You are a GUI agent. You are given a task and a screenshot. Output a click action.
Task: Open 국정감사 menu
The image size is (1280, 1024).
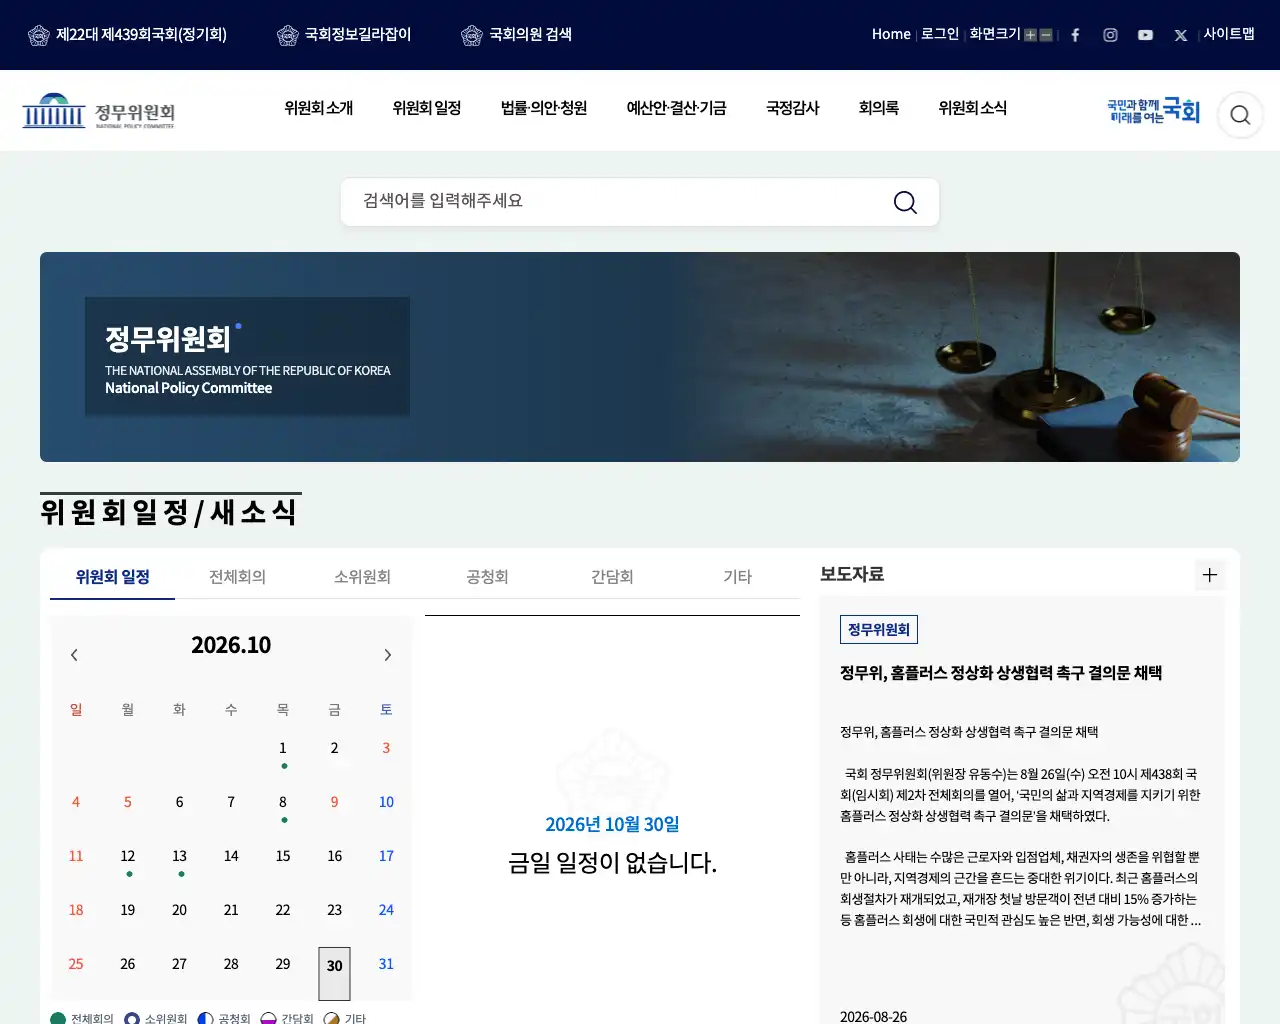[x=793, y=108]
